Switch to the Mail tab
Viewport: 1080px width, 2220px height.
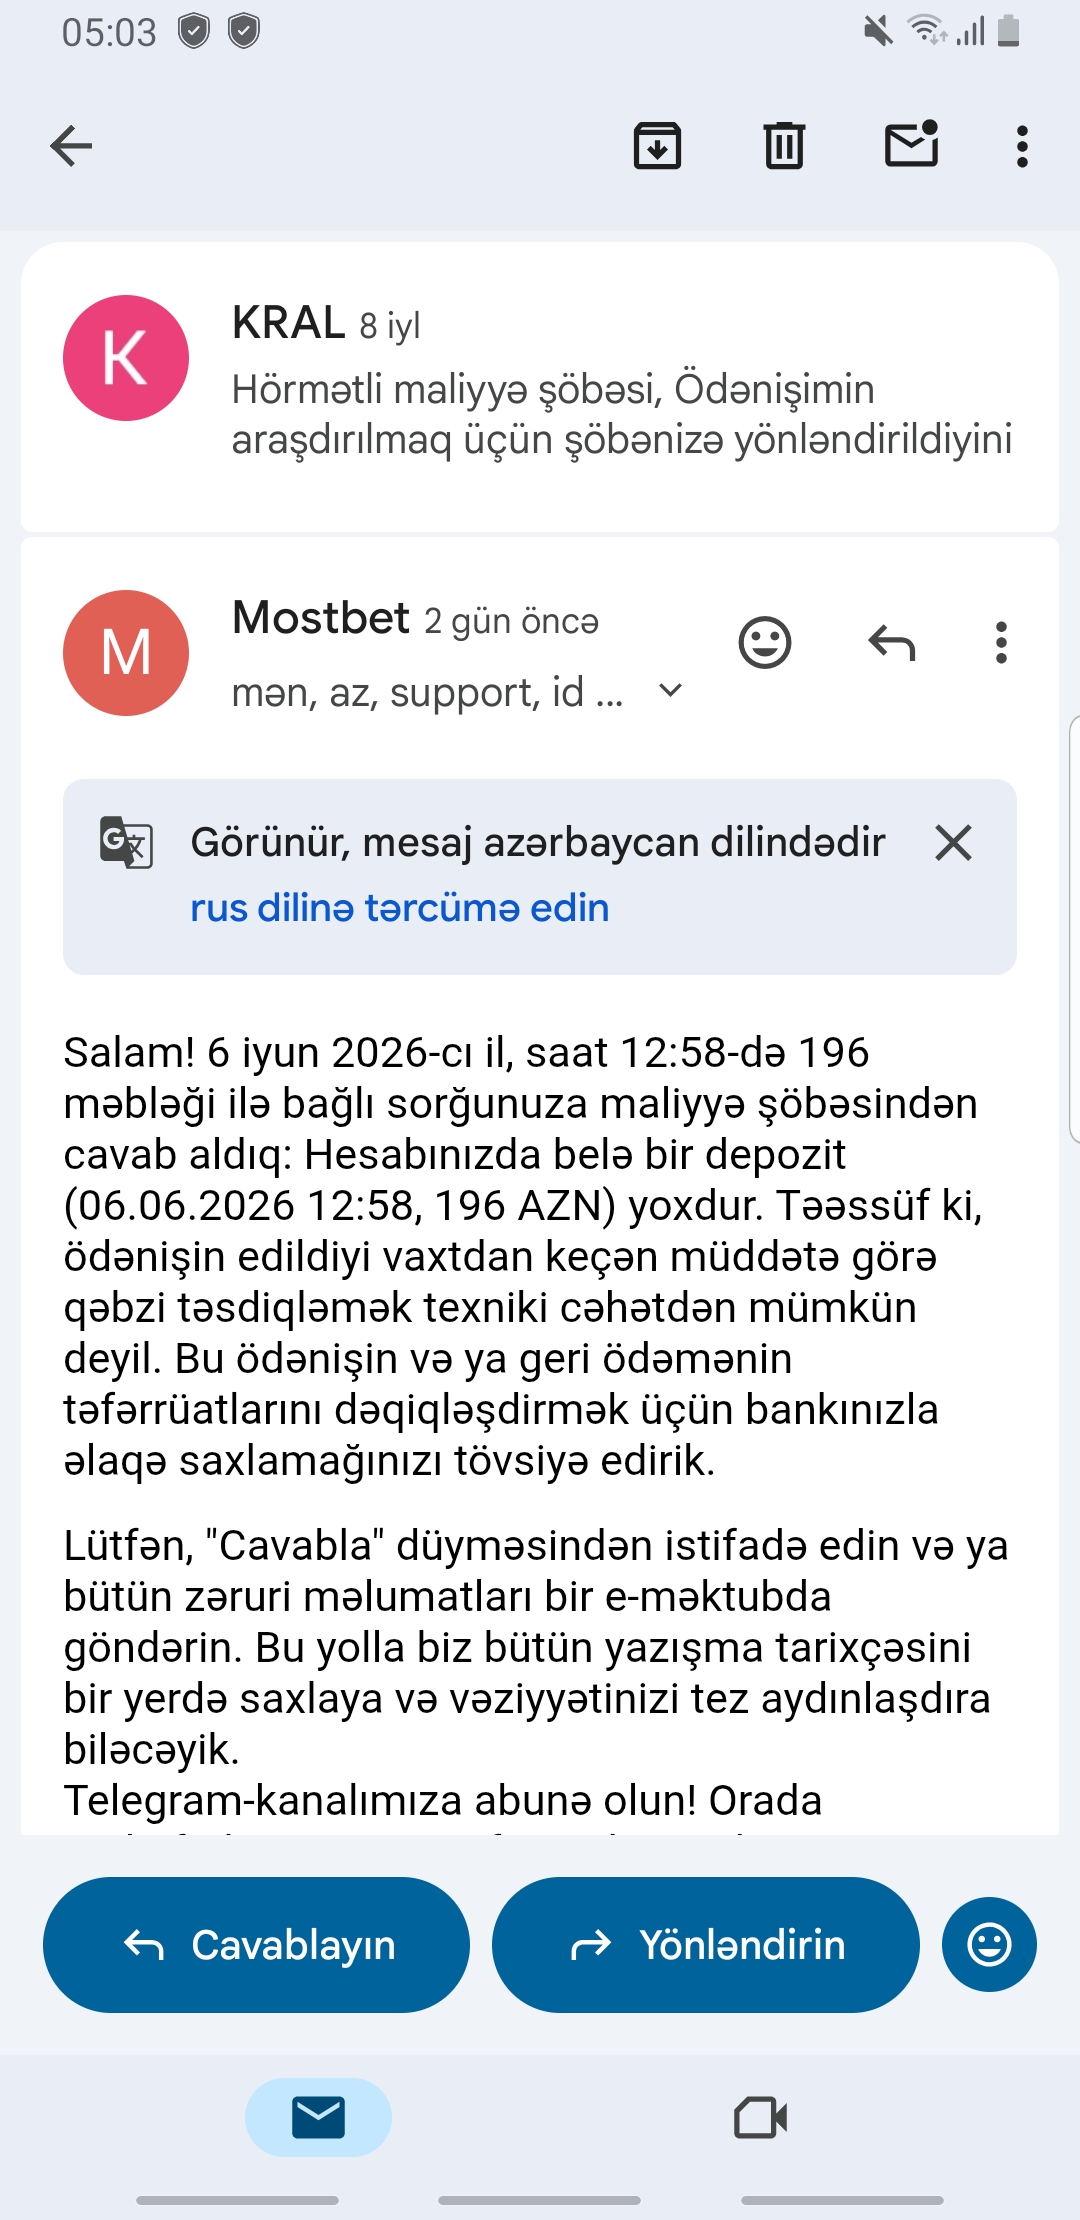coord(318,2117)
